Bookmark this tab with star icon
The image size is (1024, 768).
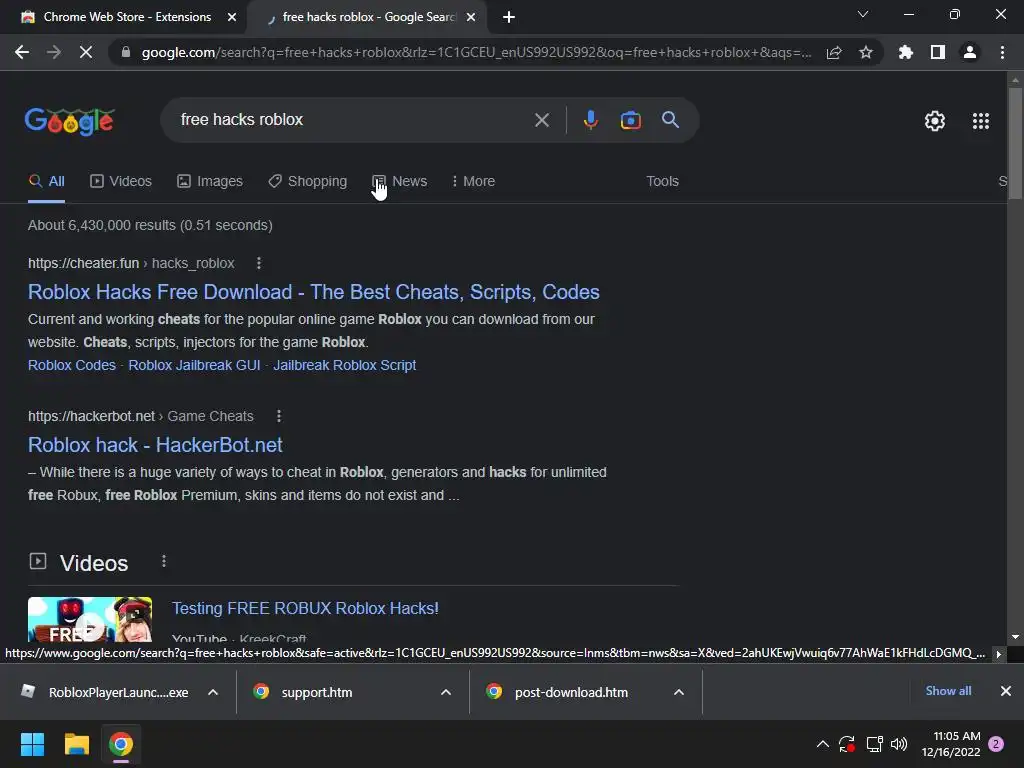(x=865, y=52)
